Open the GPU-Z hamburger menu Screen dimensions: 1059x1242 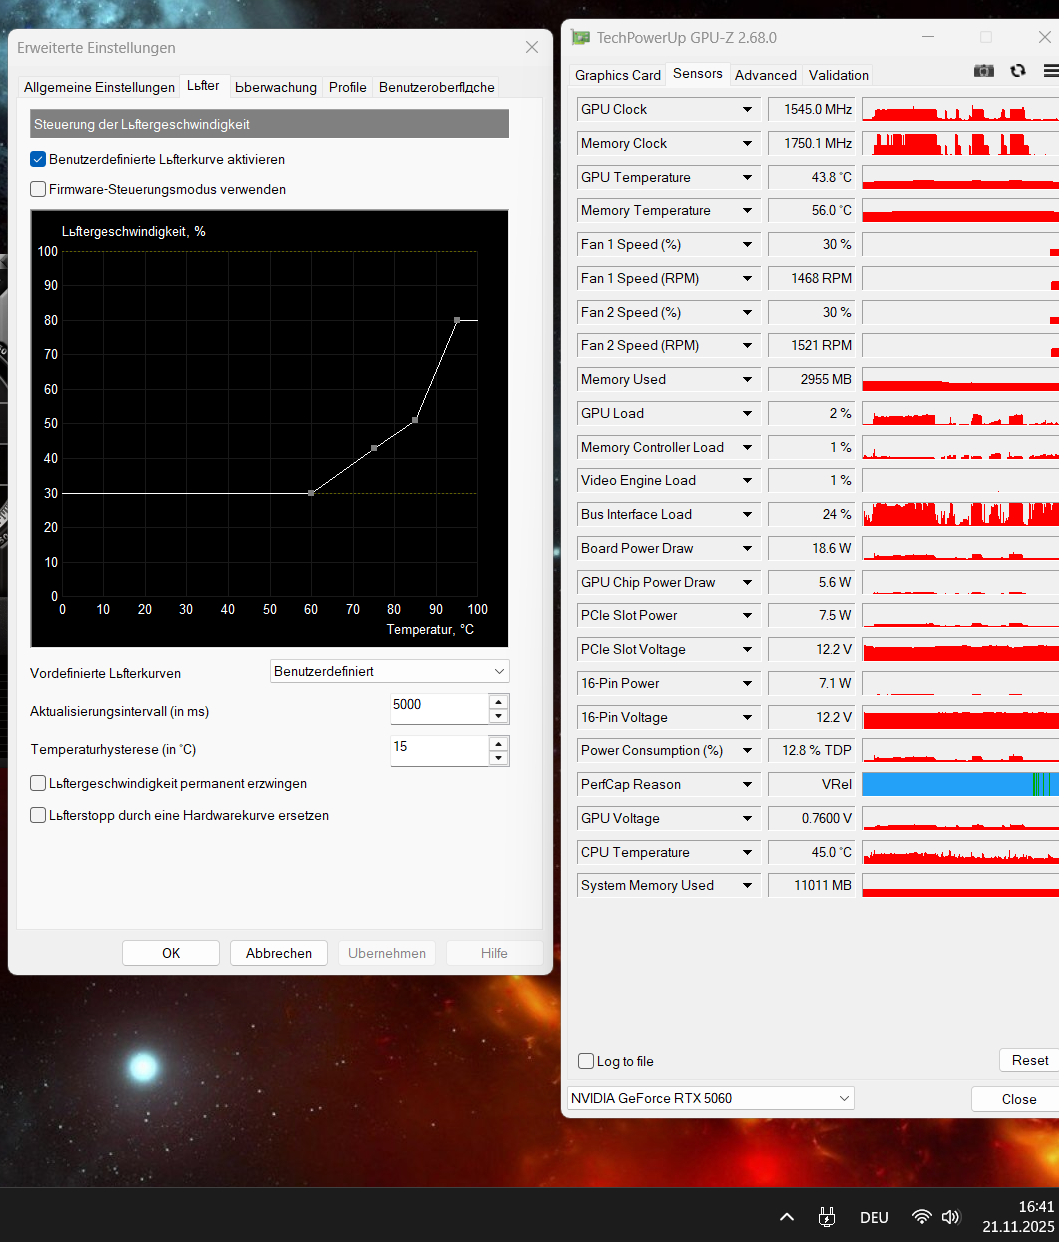point(1051,71)
